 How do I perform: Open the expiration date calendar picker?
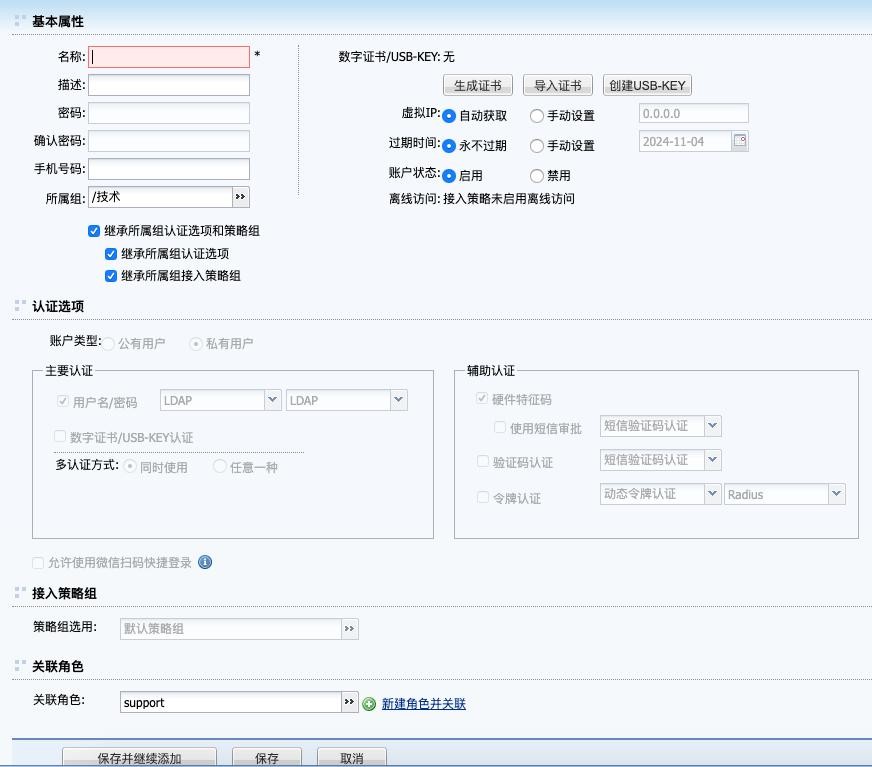pyautogui.click(x=740, y=141)
